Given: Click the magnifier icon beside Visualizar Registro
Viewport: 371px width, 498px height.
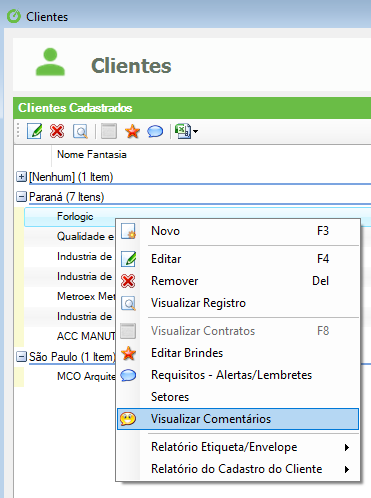Looking at the screenshot, I should [128, 303].
